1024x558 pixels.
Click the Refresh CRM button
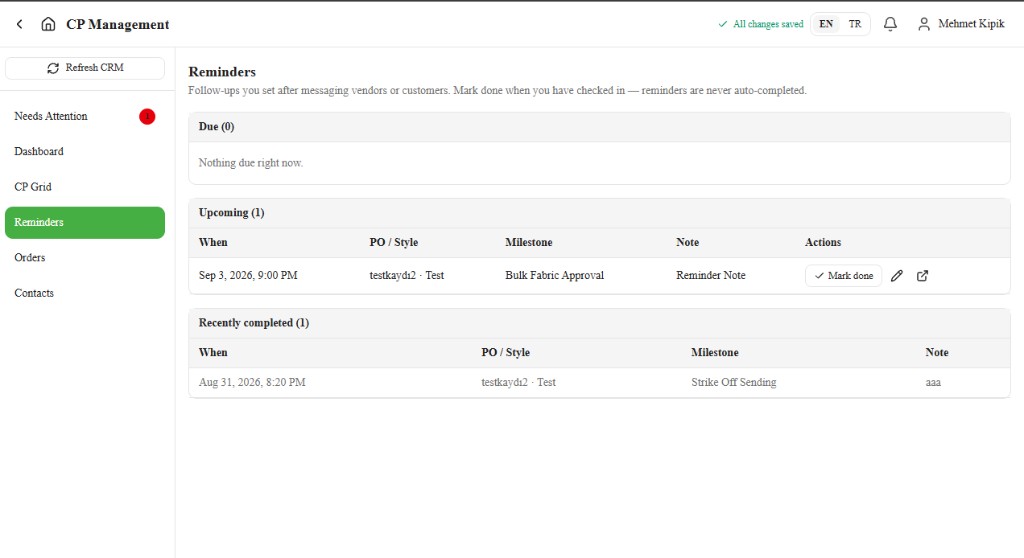(x=85, y=68)
